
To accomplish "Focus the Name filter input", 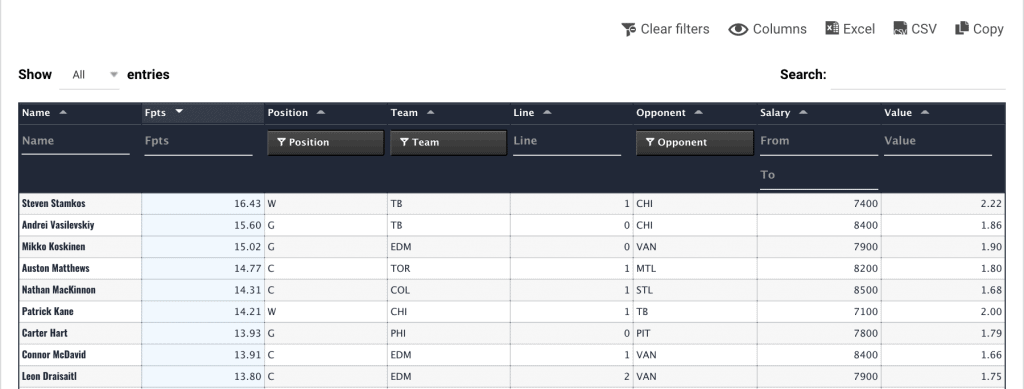I will click(76, 141).
